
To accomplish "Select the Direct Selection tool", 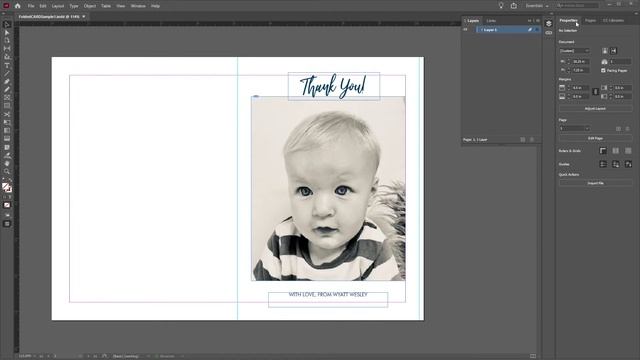I will pos(7,33).
